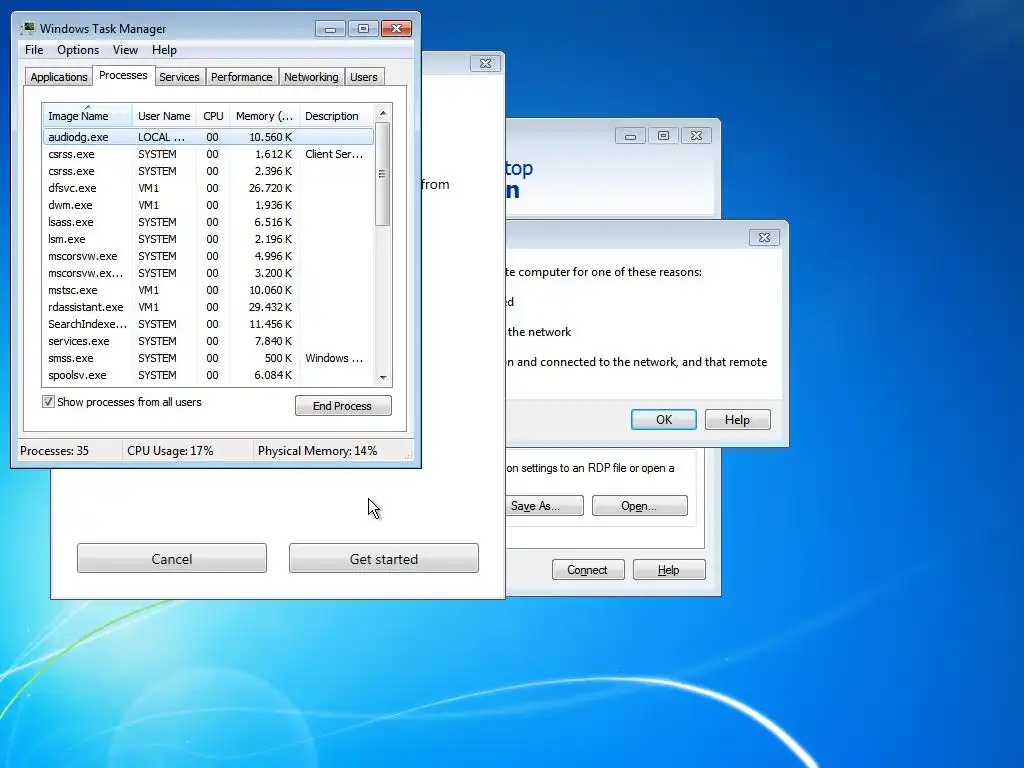
Task: Click Help at bottom of Remote Desktop Connection
Action: (x=669, y=569)
